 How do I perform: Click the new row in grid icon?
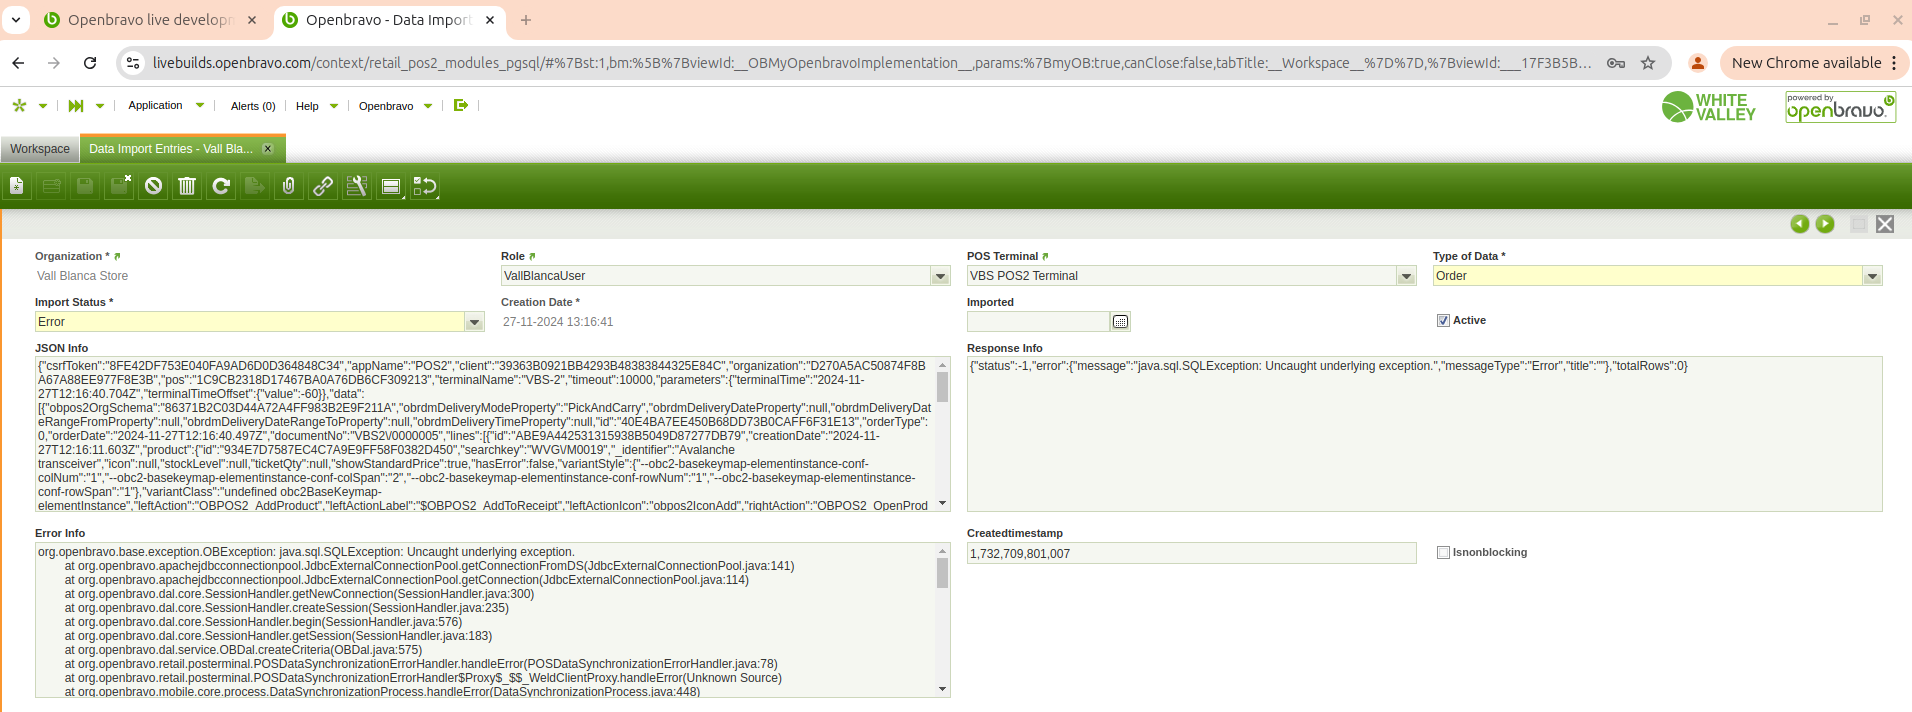[x=51, y=186]
